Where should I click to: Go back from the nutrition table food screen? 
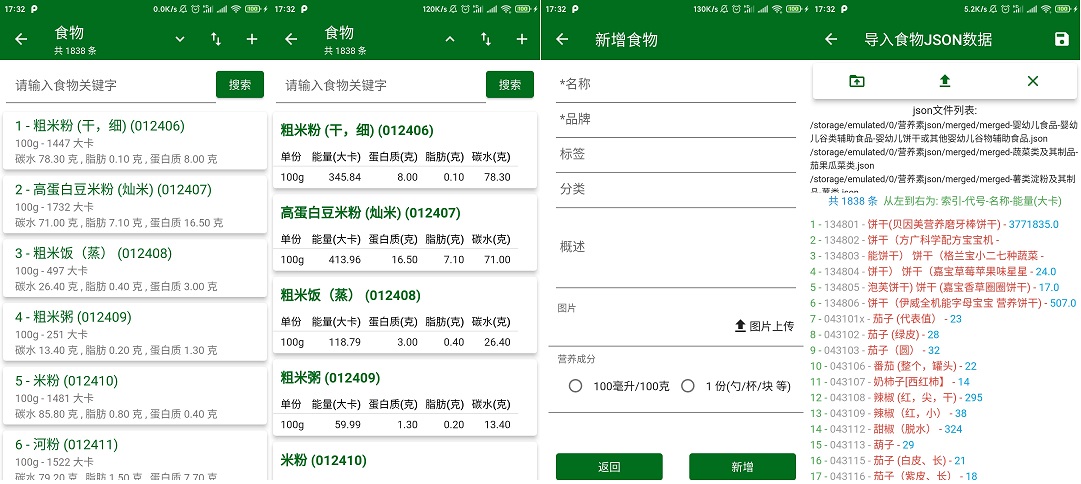click(292, 39)
